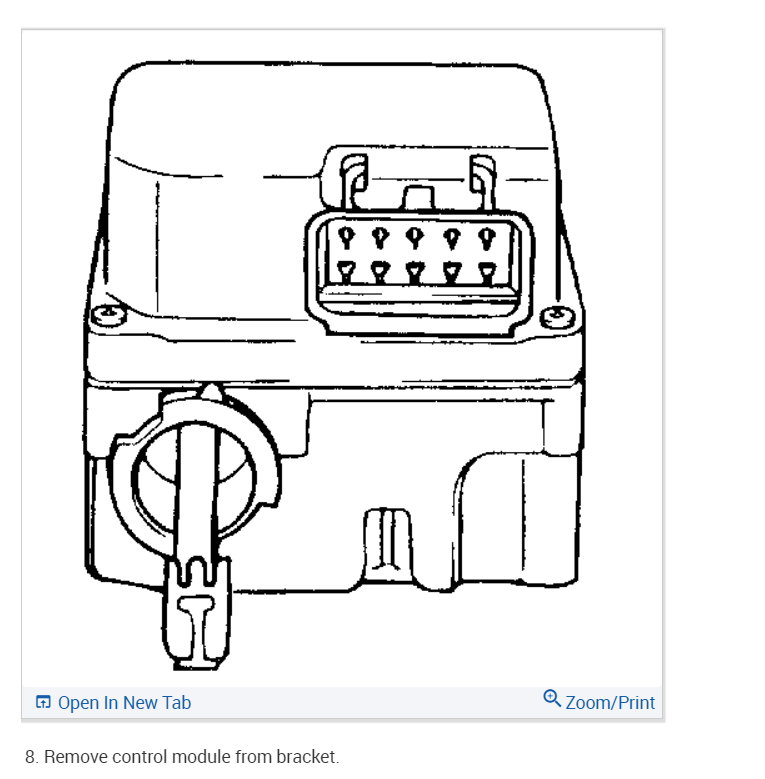Click the circular clamp ring opening

point(194,478)
